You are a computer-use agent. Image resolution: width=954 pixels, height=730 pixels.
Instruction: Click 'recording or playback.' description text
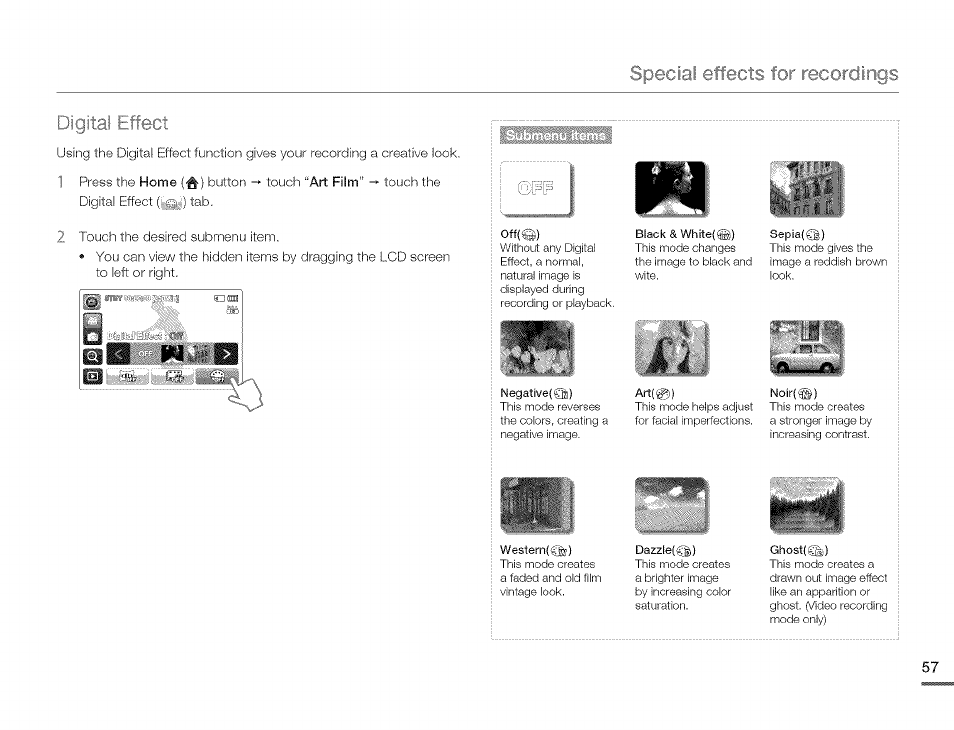[557, 303]
